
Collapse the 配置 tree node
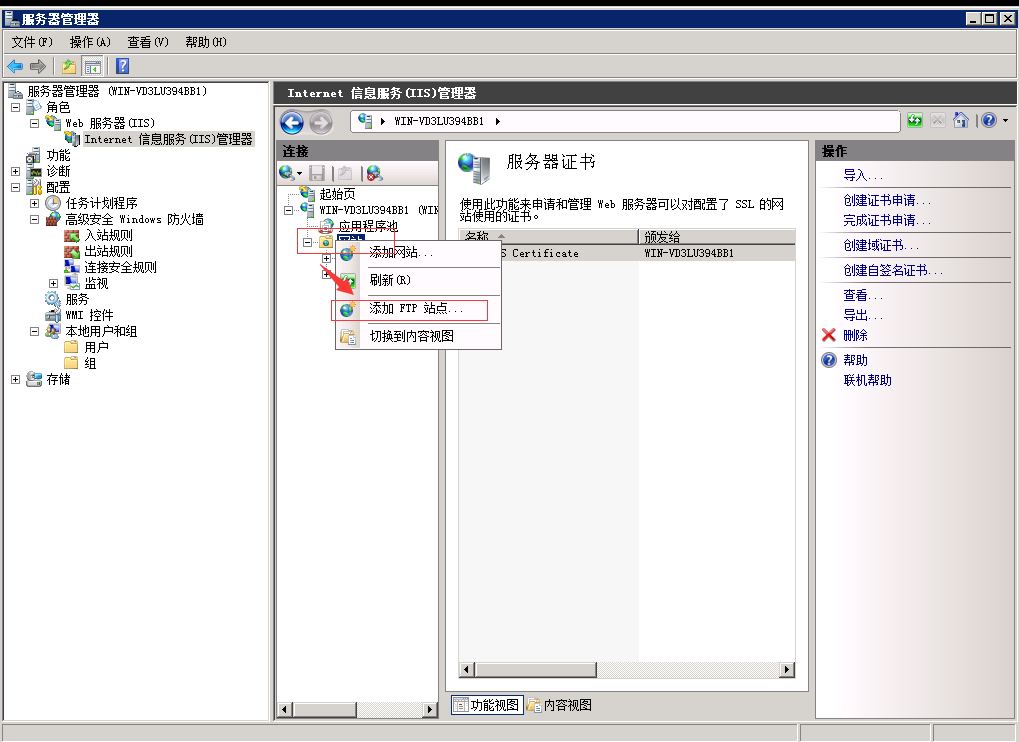tap(16, 187)
